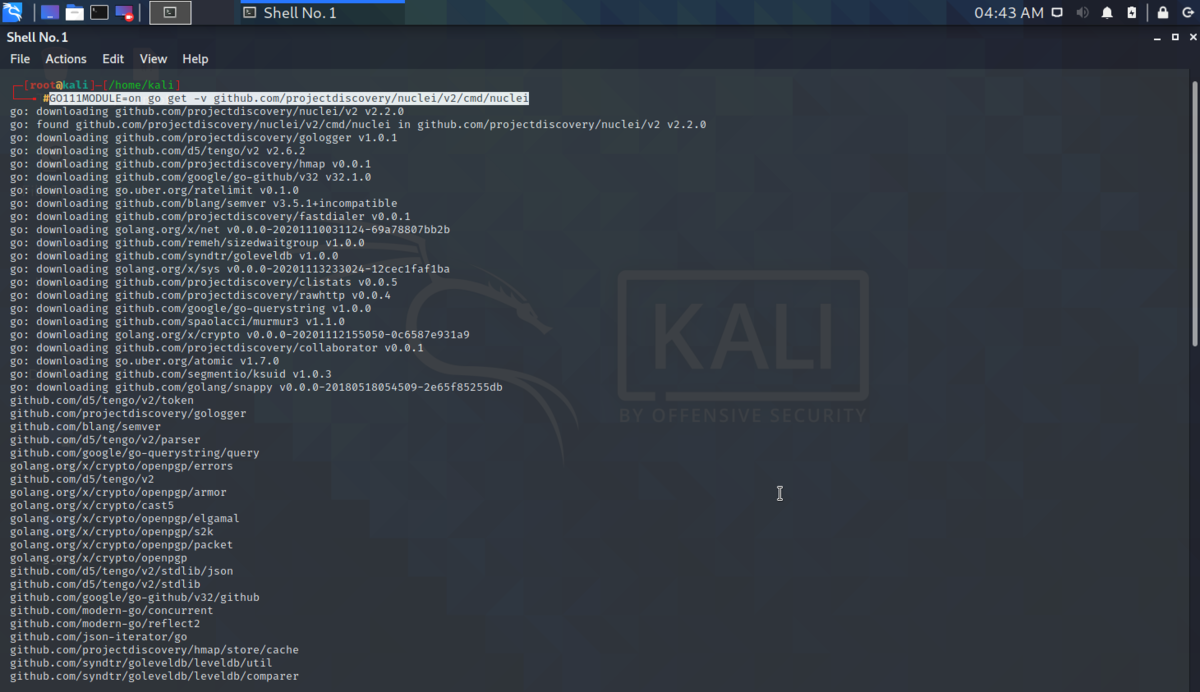Image resolution: width=1200 pixels, height=692 pixels.
Task: Open the Actions menu
Action: coord(66,59)
